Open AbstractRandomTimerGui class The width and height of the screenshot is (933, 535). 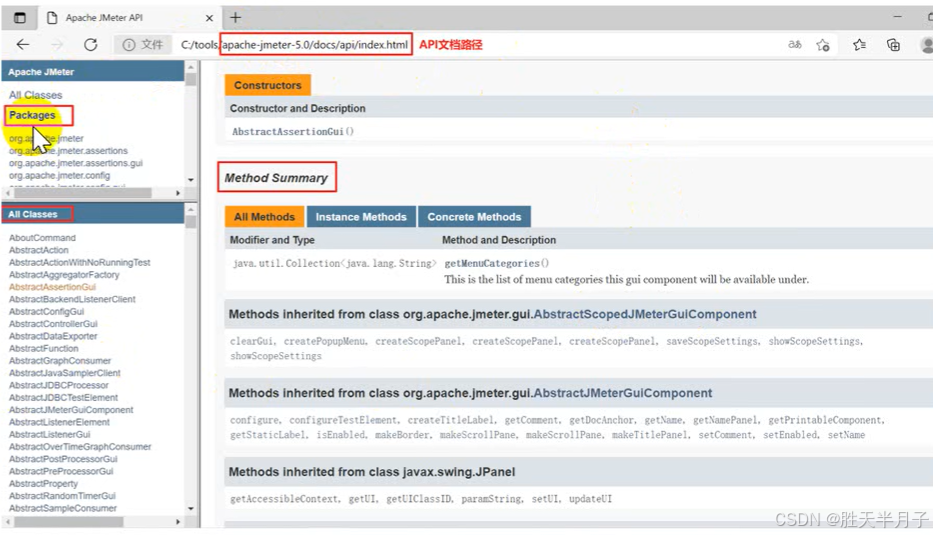pos(62,496)
